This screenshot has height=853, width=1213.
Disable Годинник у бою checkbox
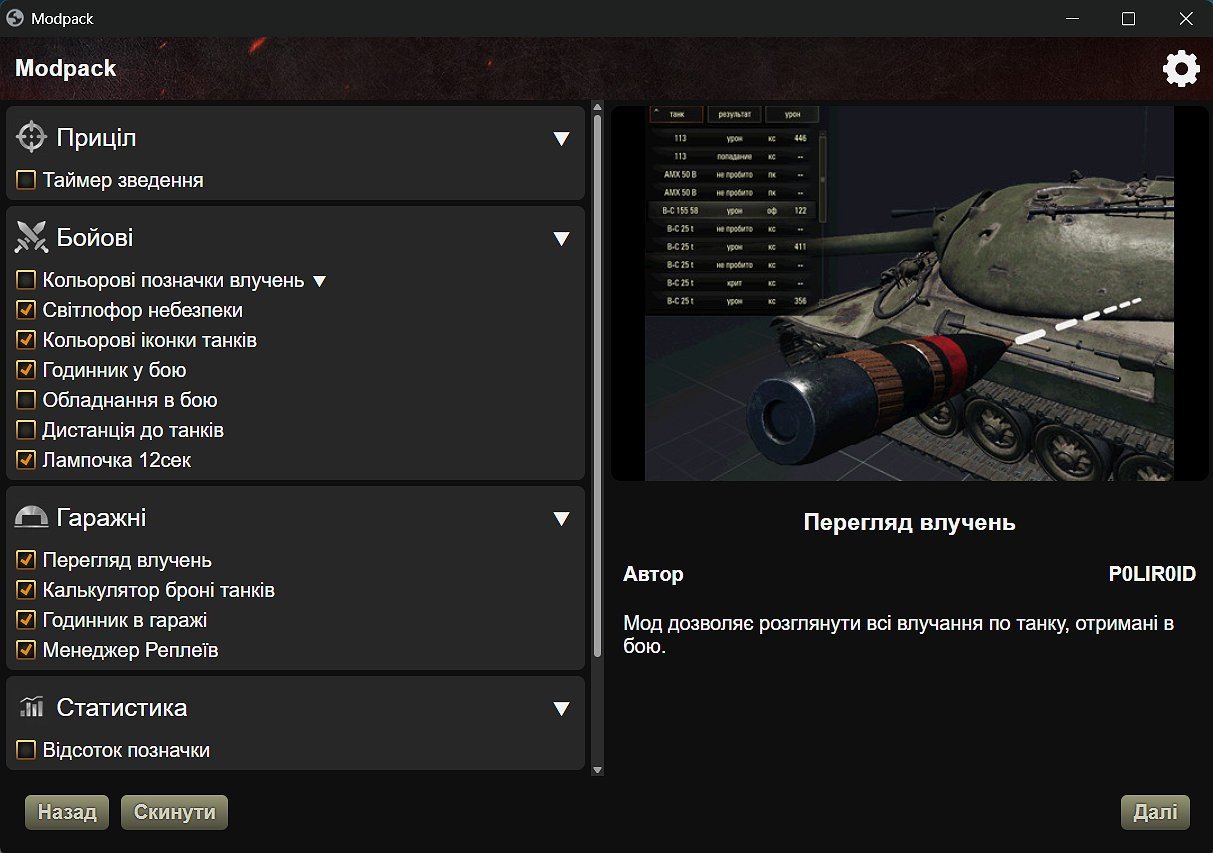coord(26,371)
